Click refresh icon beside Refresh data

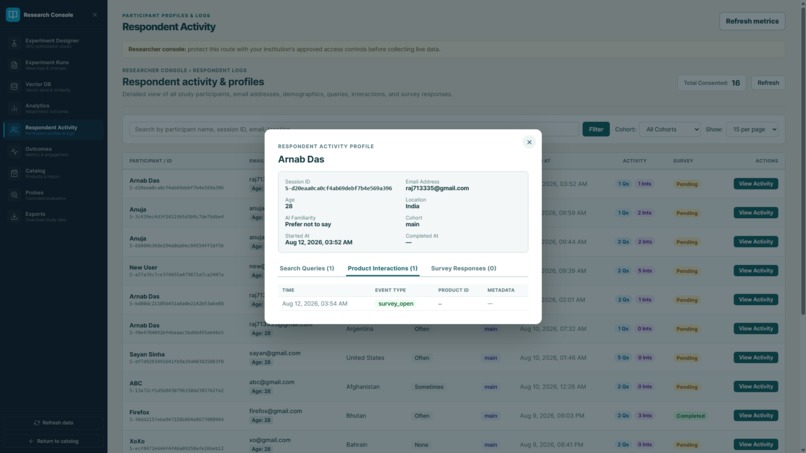click(x=36, y=423)
